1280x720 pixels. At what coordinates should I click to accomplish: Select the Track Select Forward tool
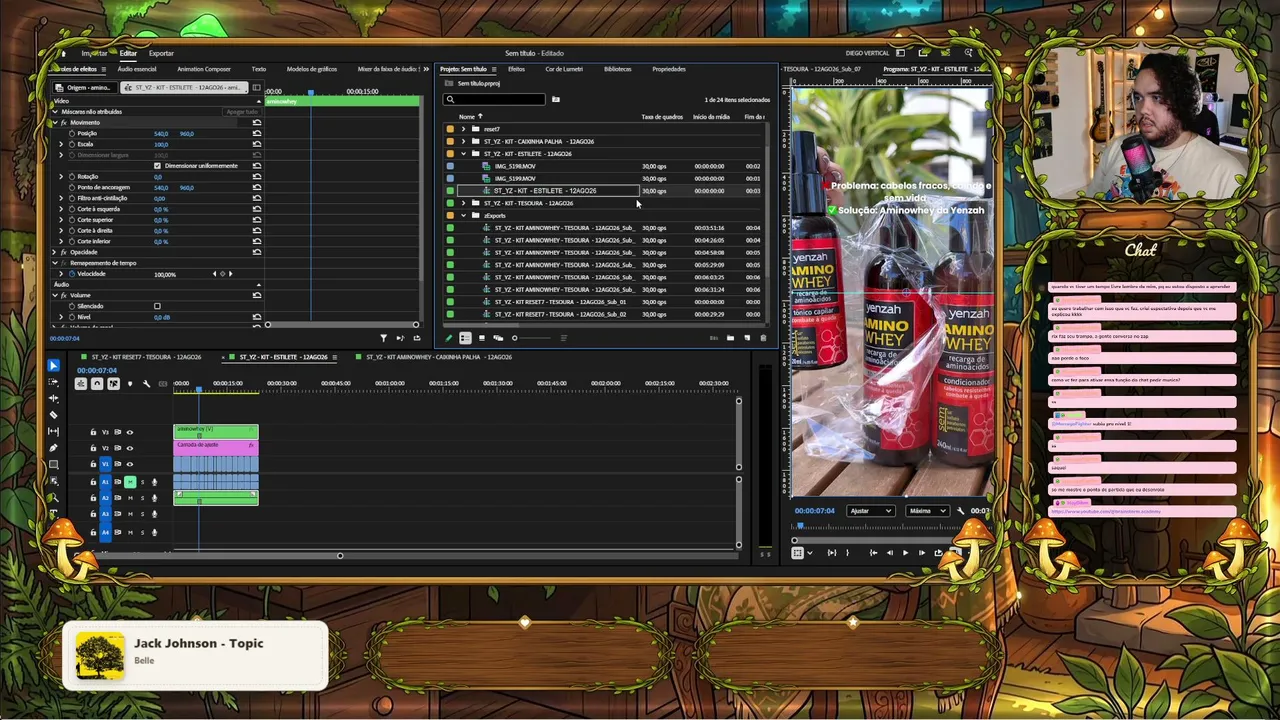pos(53,382)
